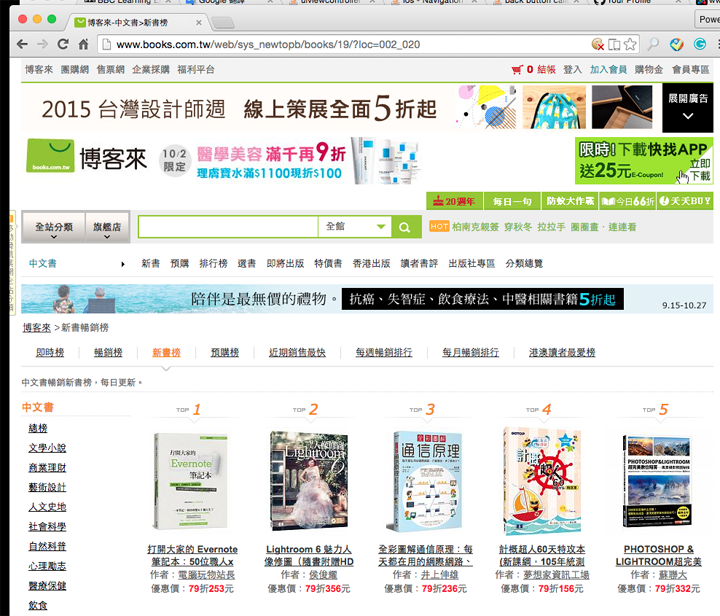Reload the page with the refresh icon

point(63,44)
